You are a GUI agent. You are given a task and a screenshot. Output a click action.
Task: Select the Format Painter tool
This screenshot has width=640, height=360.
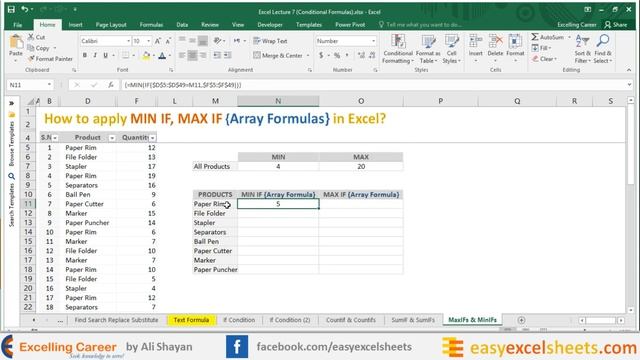(x=50, y=59)
